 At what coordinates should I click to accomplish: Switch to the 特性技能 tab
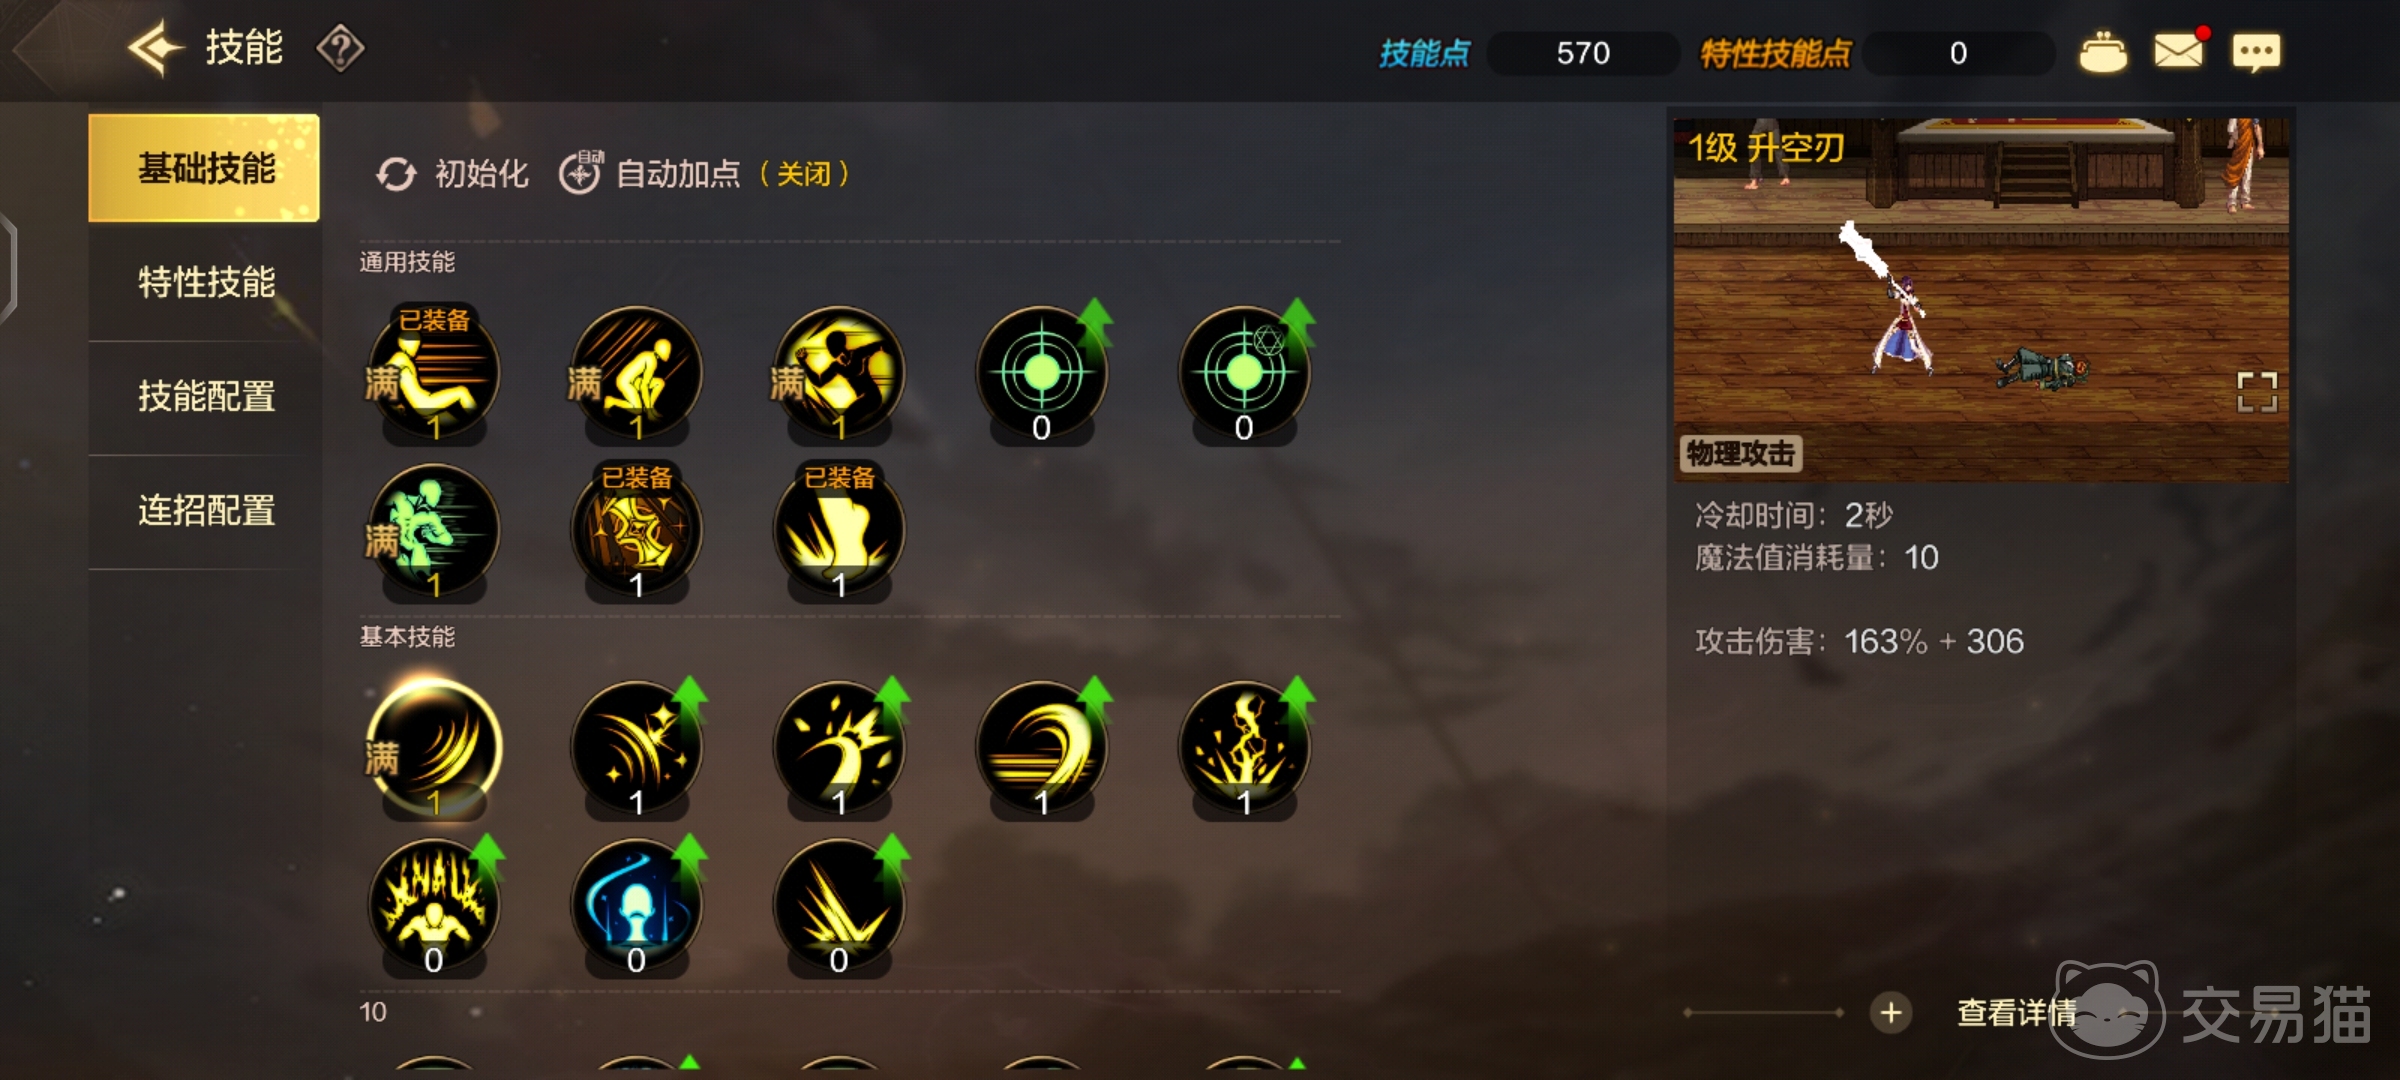pyautogui.click(x=206, y=282)
